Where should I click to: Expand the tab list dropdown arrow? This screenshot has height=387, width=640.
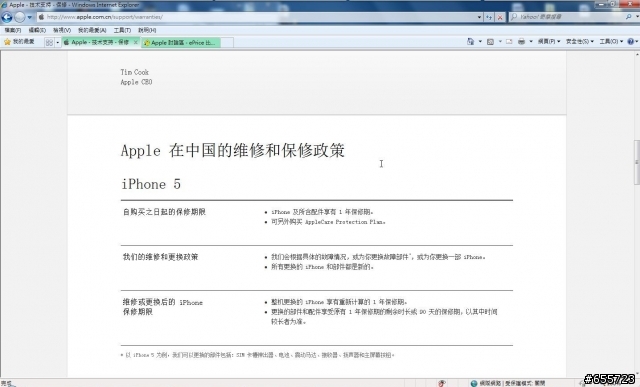(x=58, y=42)
